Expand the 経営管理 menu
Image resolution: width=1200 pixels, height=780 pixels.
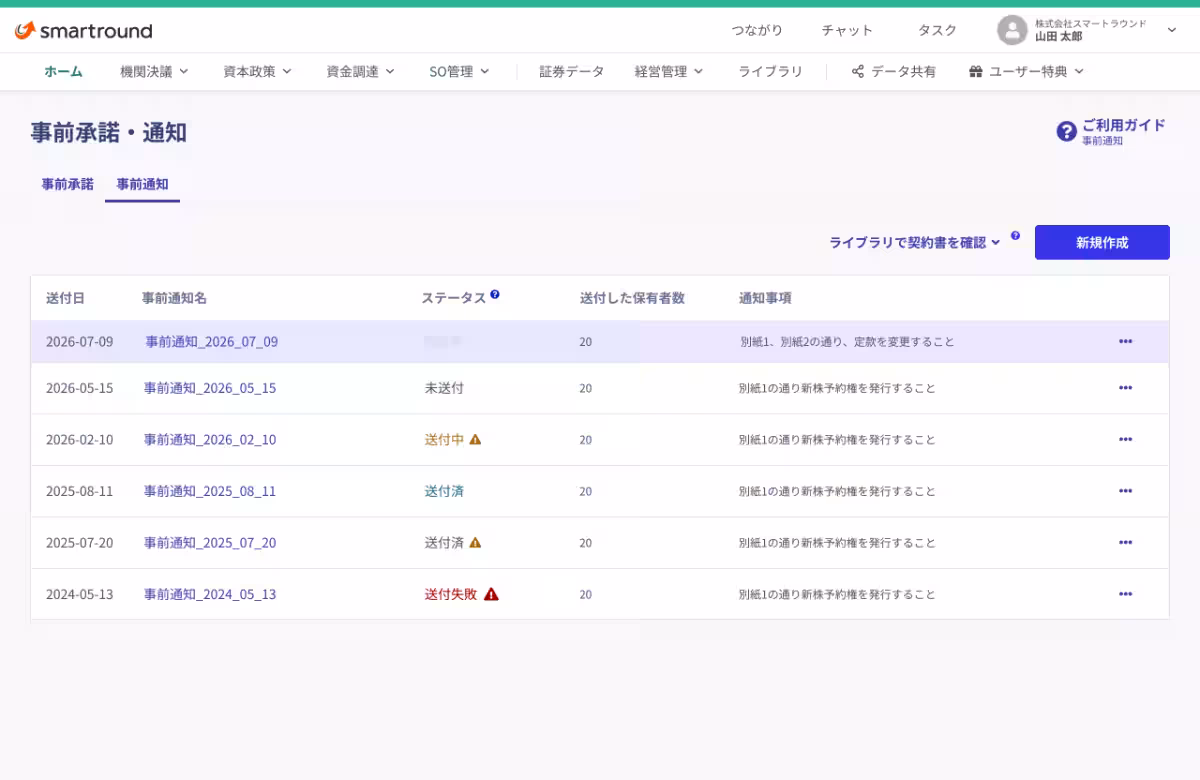(669, 72)
